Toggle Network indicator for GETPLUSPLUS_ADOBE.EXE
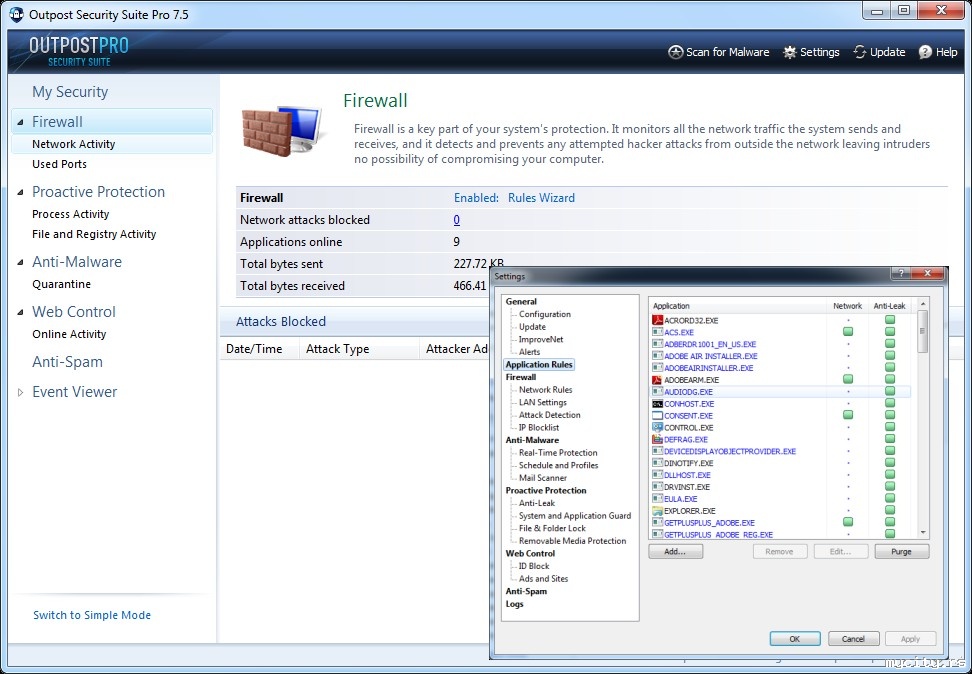The width and height of the screenshot is (972, 674). coord(848,523)
